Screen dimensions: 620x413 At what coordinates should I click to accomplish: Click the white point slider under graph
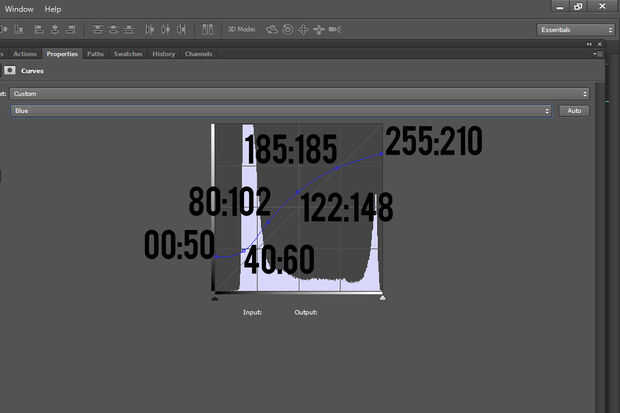tap(382, 298)
